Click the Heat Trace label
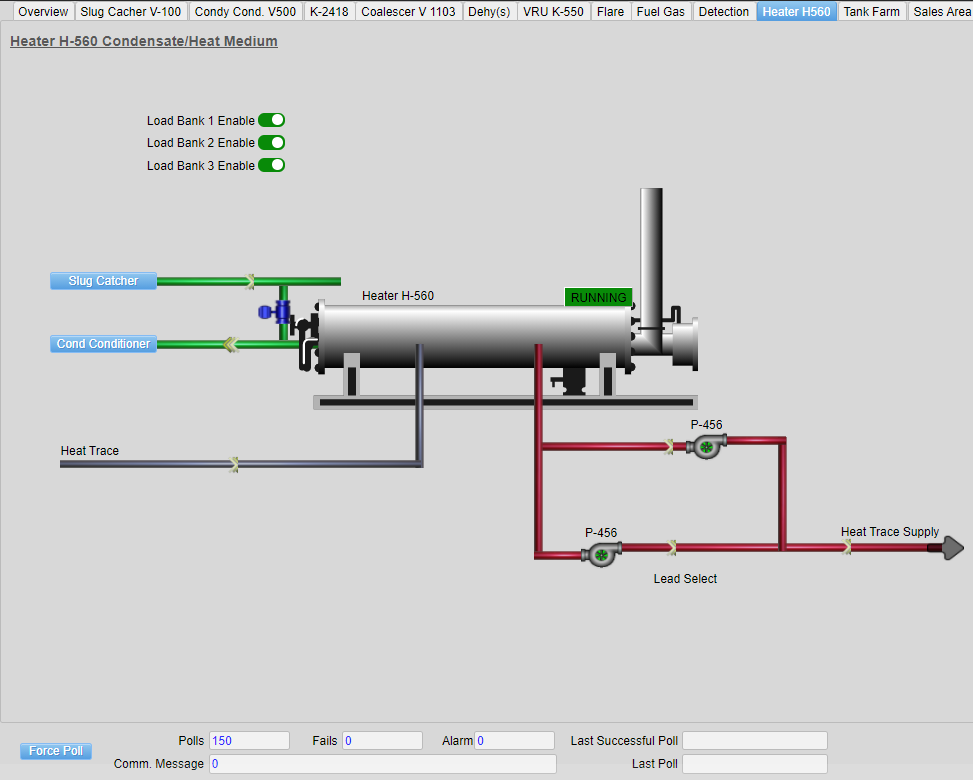This screenshot has height=780, width=973. [90, 451]
